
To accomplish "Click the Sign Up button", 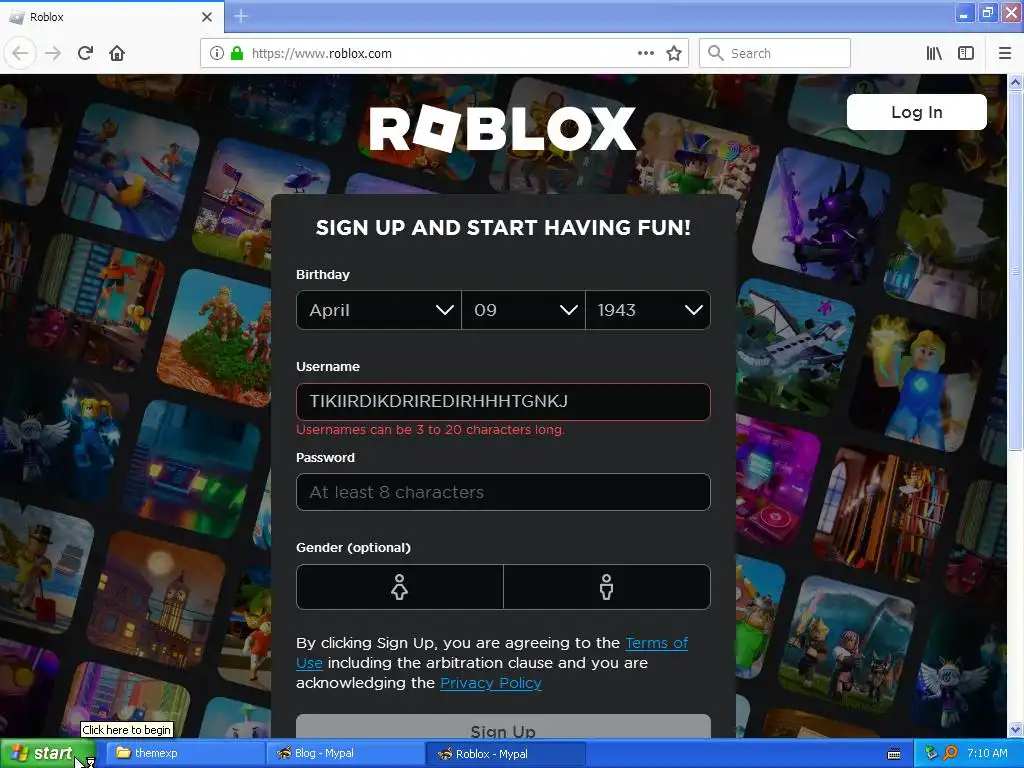I will click(x=503, y=727).
